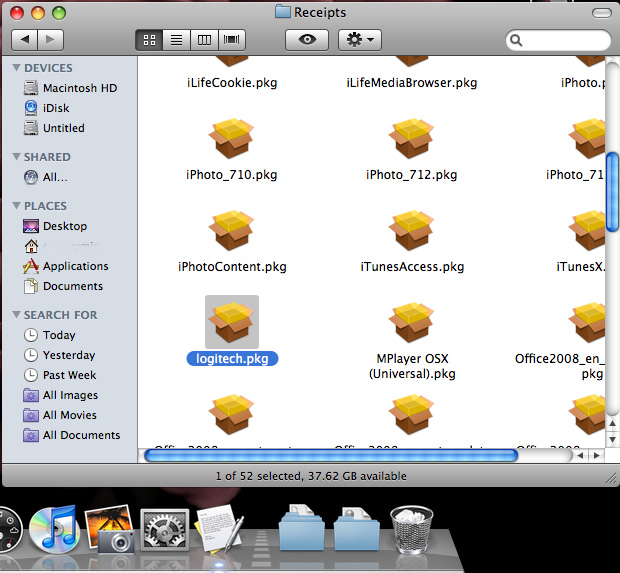Viewport: 620px width, 573px height.
Task: Open Quick Look with the eye button
Action: (307, 40)
